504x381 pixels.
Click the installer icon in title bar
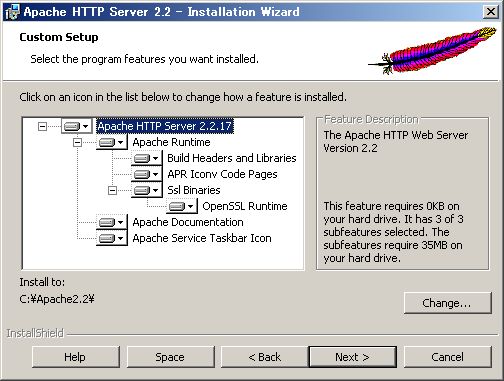[13, 12]
